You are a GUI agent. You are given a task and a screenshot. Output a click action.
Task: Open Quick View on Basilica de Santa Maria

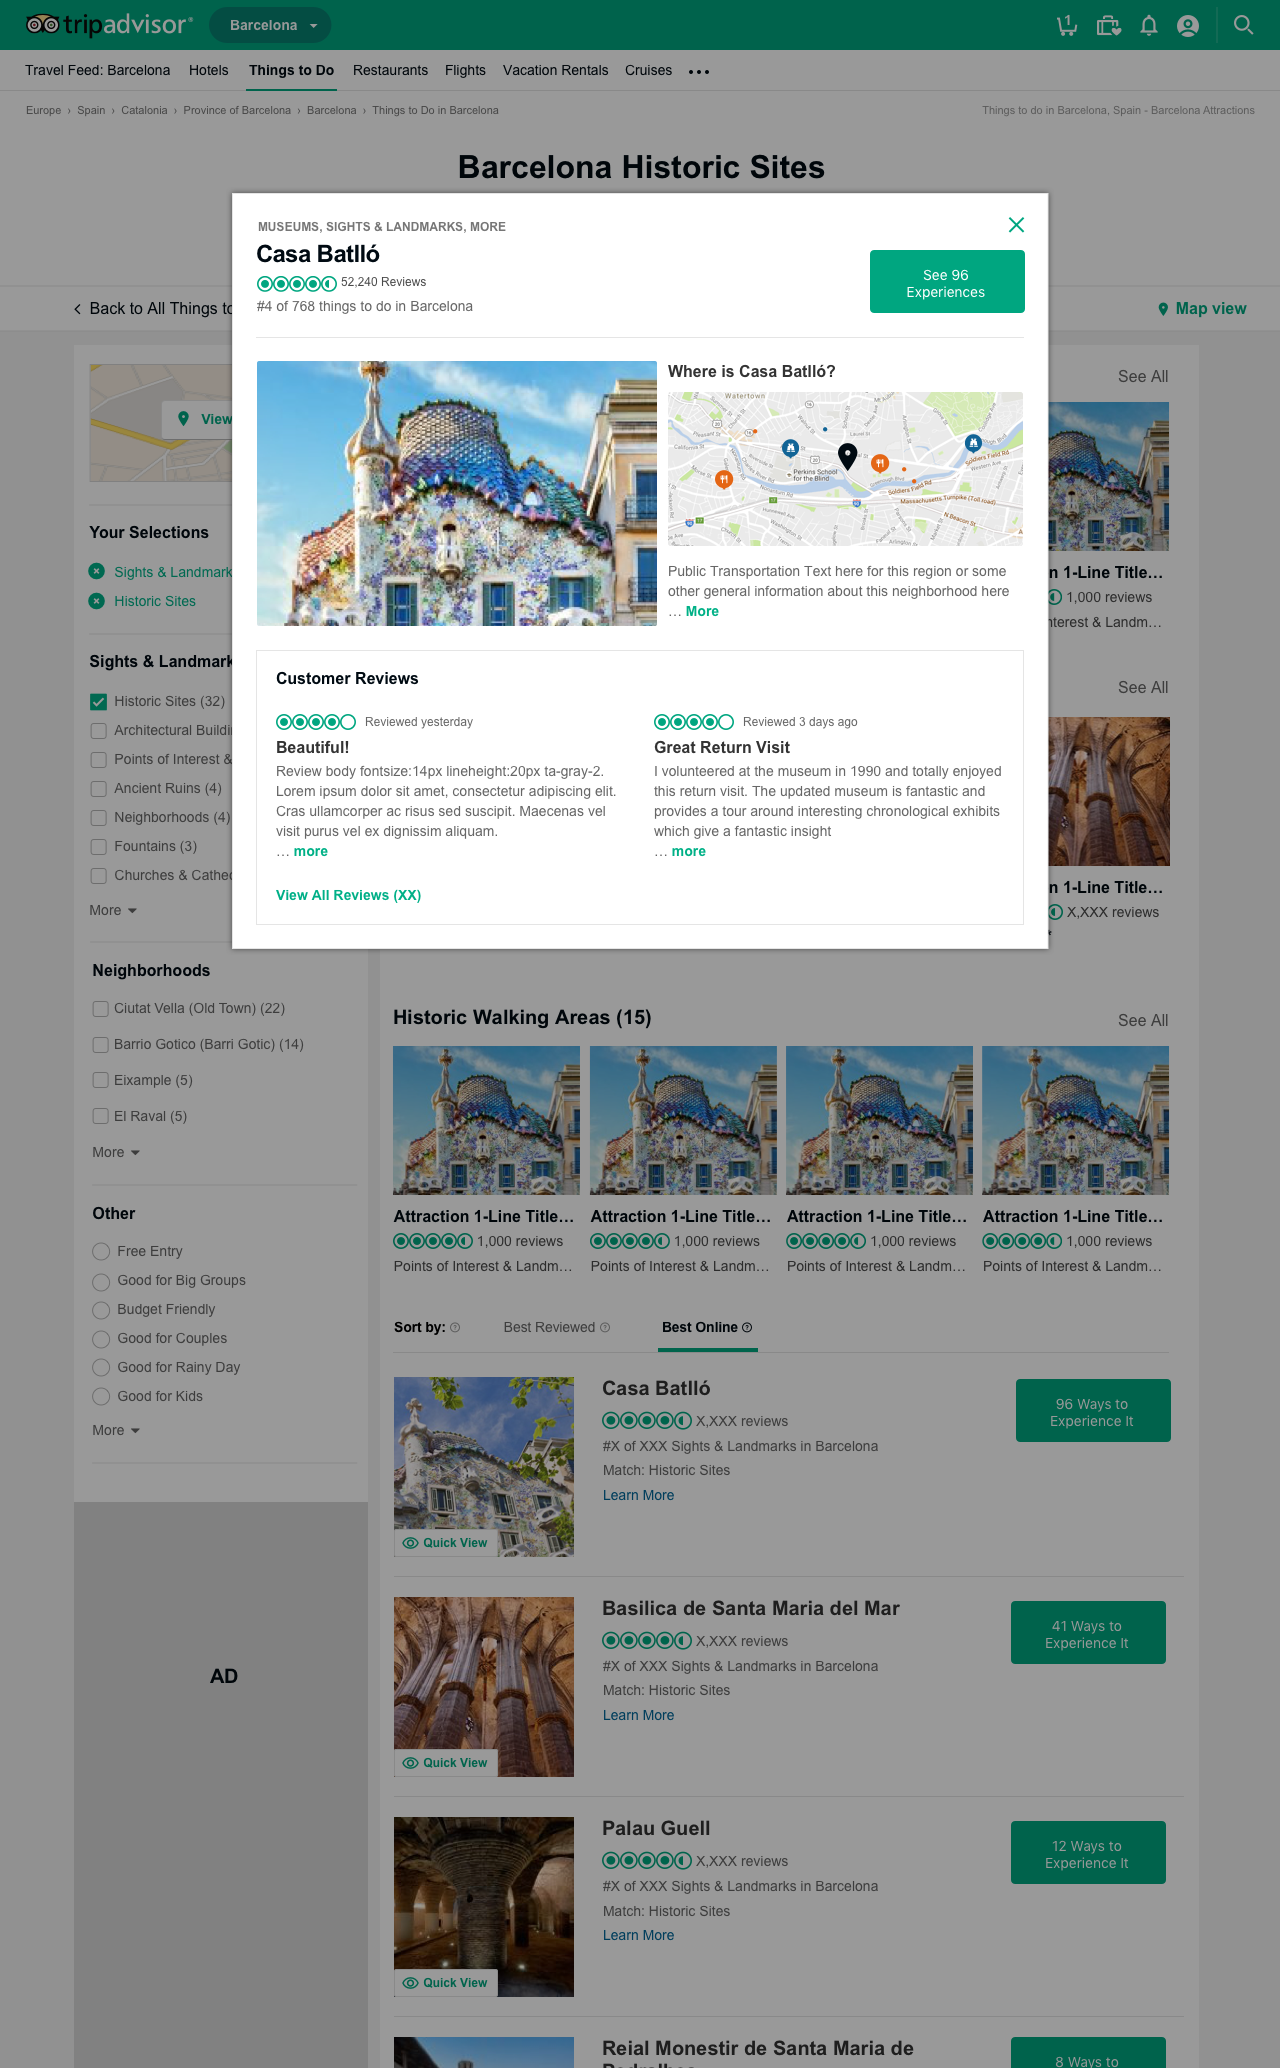445,1763
